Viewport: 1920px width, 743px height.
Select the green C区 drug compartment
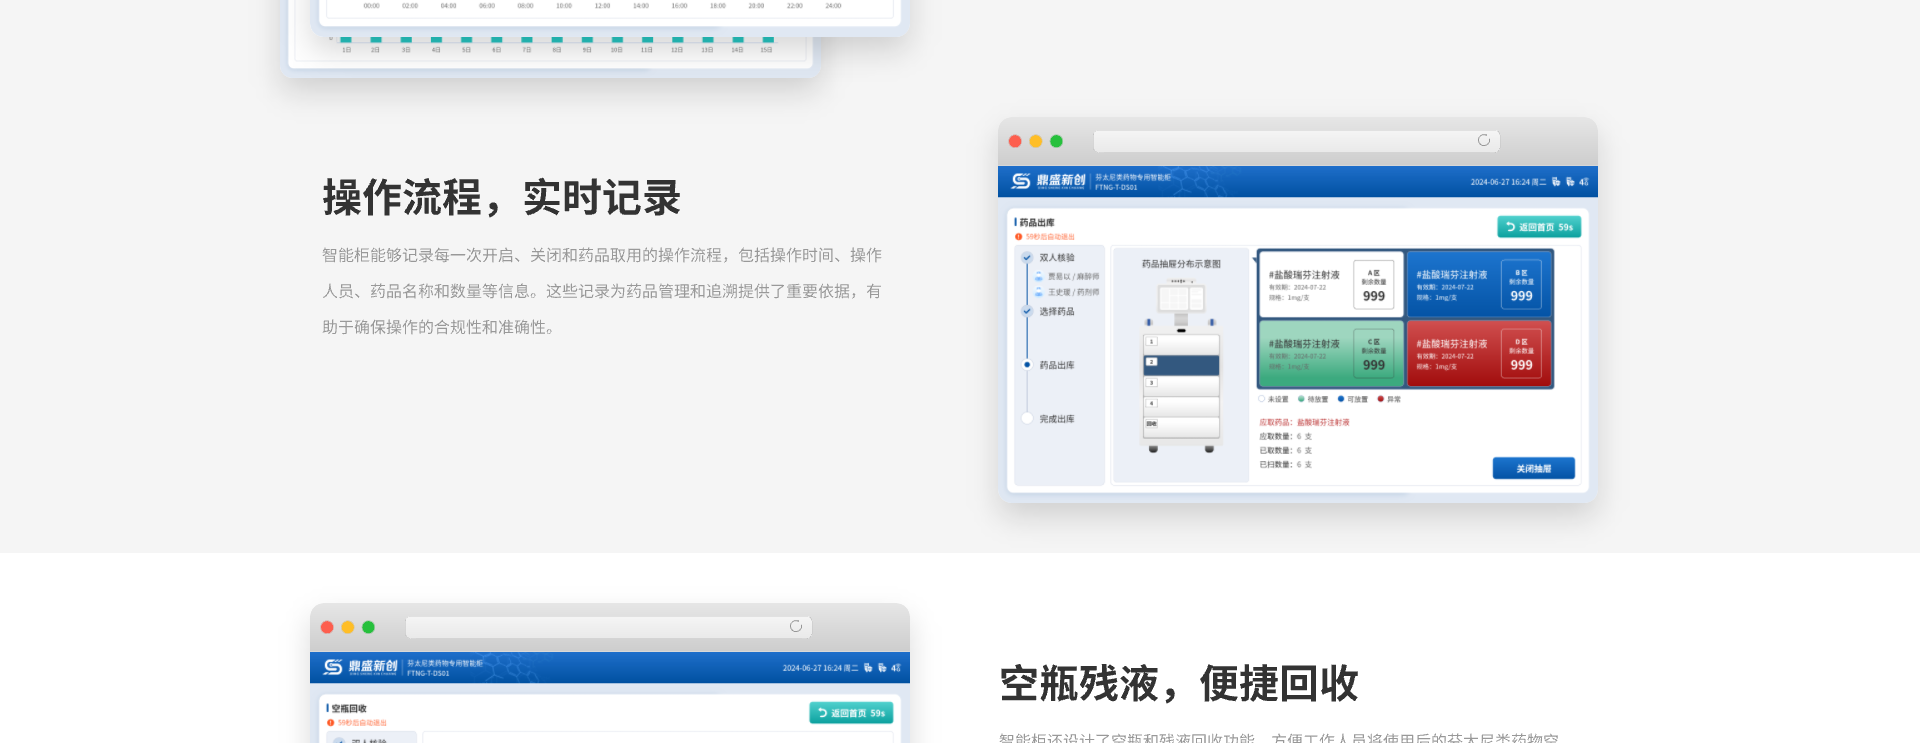[1331, 354]
